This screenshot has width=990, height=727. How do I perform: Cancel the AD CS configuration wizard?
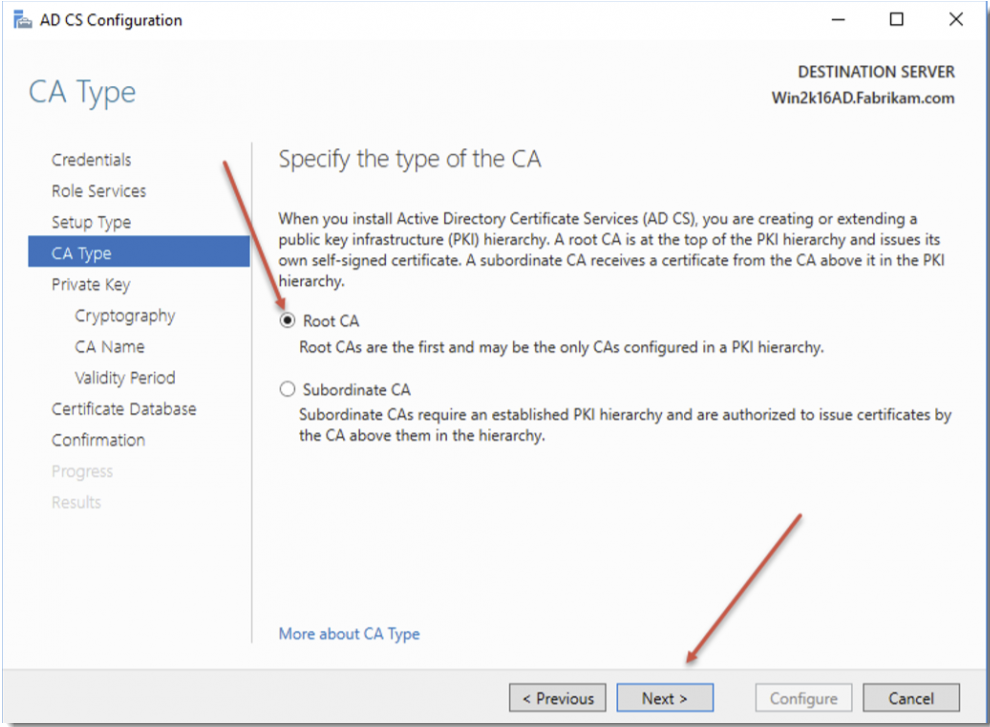(911, 698)
